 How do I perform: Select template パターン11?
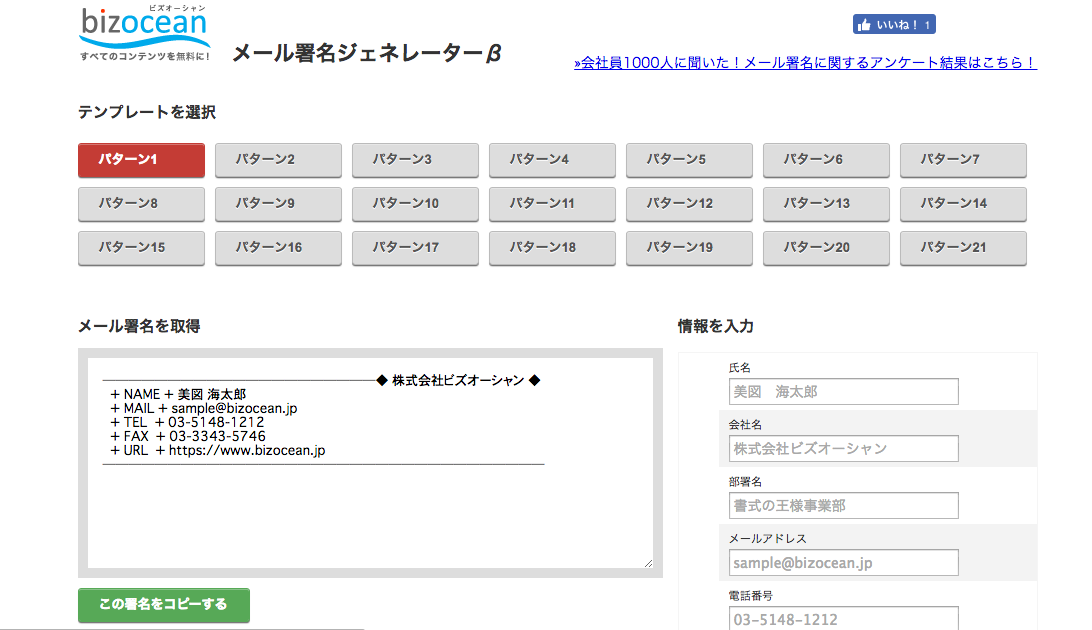tap(552, 203)
